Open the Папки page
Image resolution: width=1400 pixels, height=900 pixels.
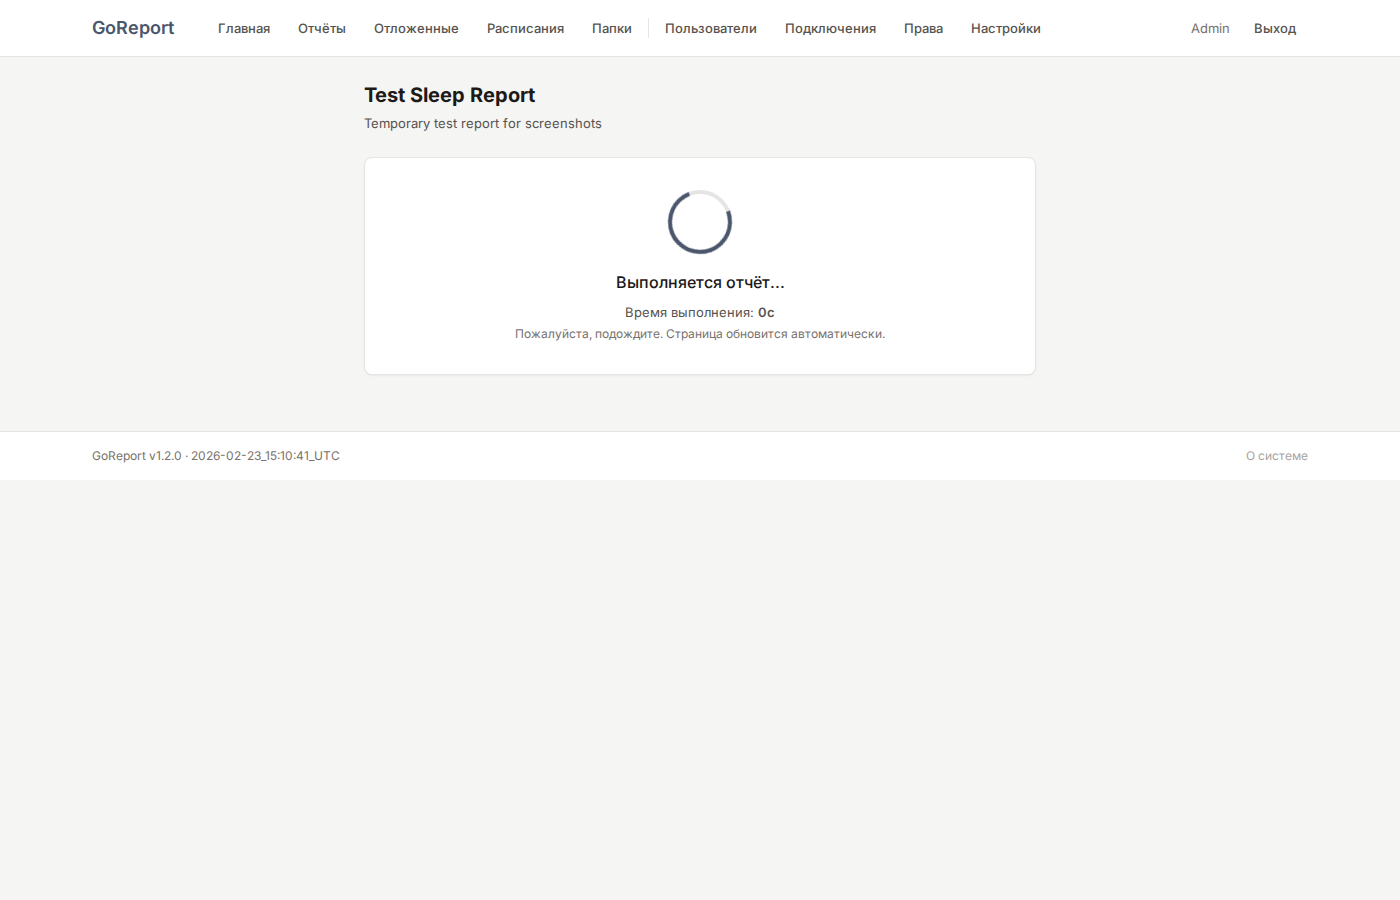(x=611, y=28)
